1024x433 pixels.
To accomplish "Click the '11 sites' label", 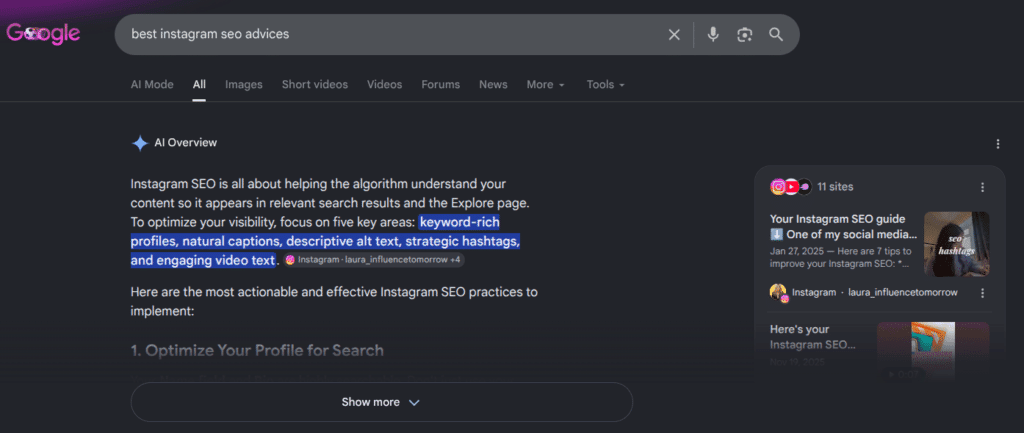I will 835,187.
